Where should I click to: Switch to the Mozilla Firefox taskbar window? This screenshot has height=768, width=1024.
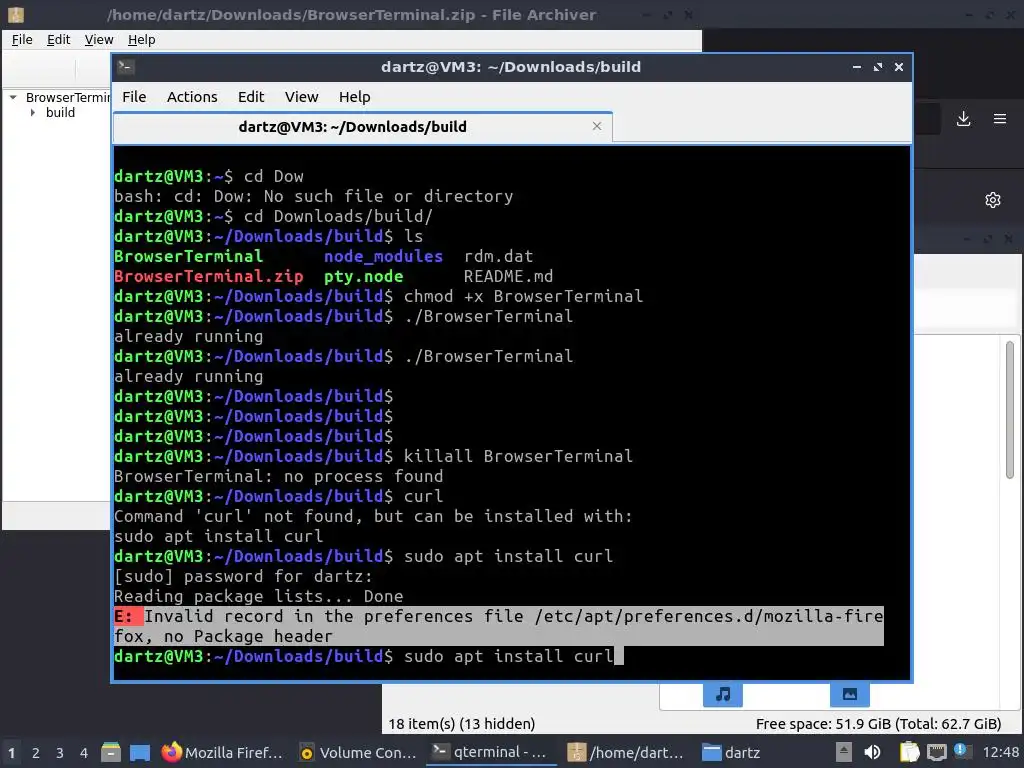pyautogui.click(x=222, y=753)
